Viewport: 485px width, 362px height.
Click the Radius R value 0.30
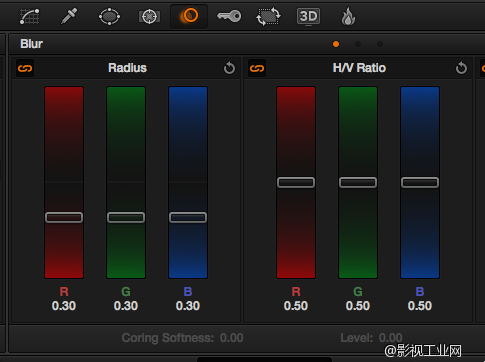[x=64, y=306]
